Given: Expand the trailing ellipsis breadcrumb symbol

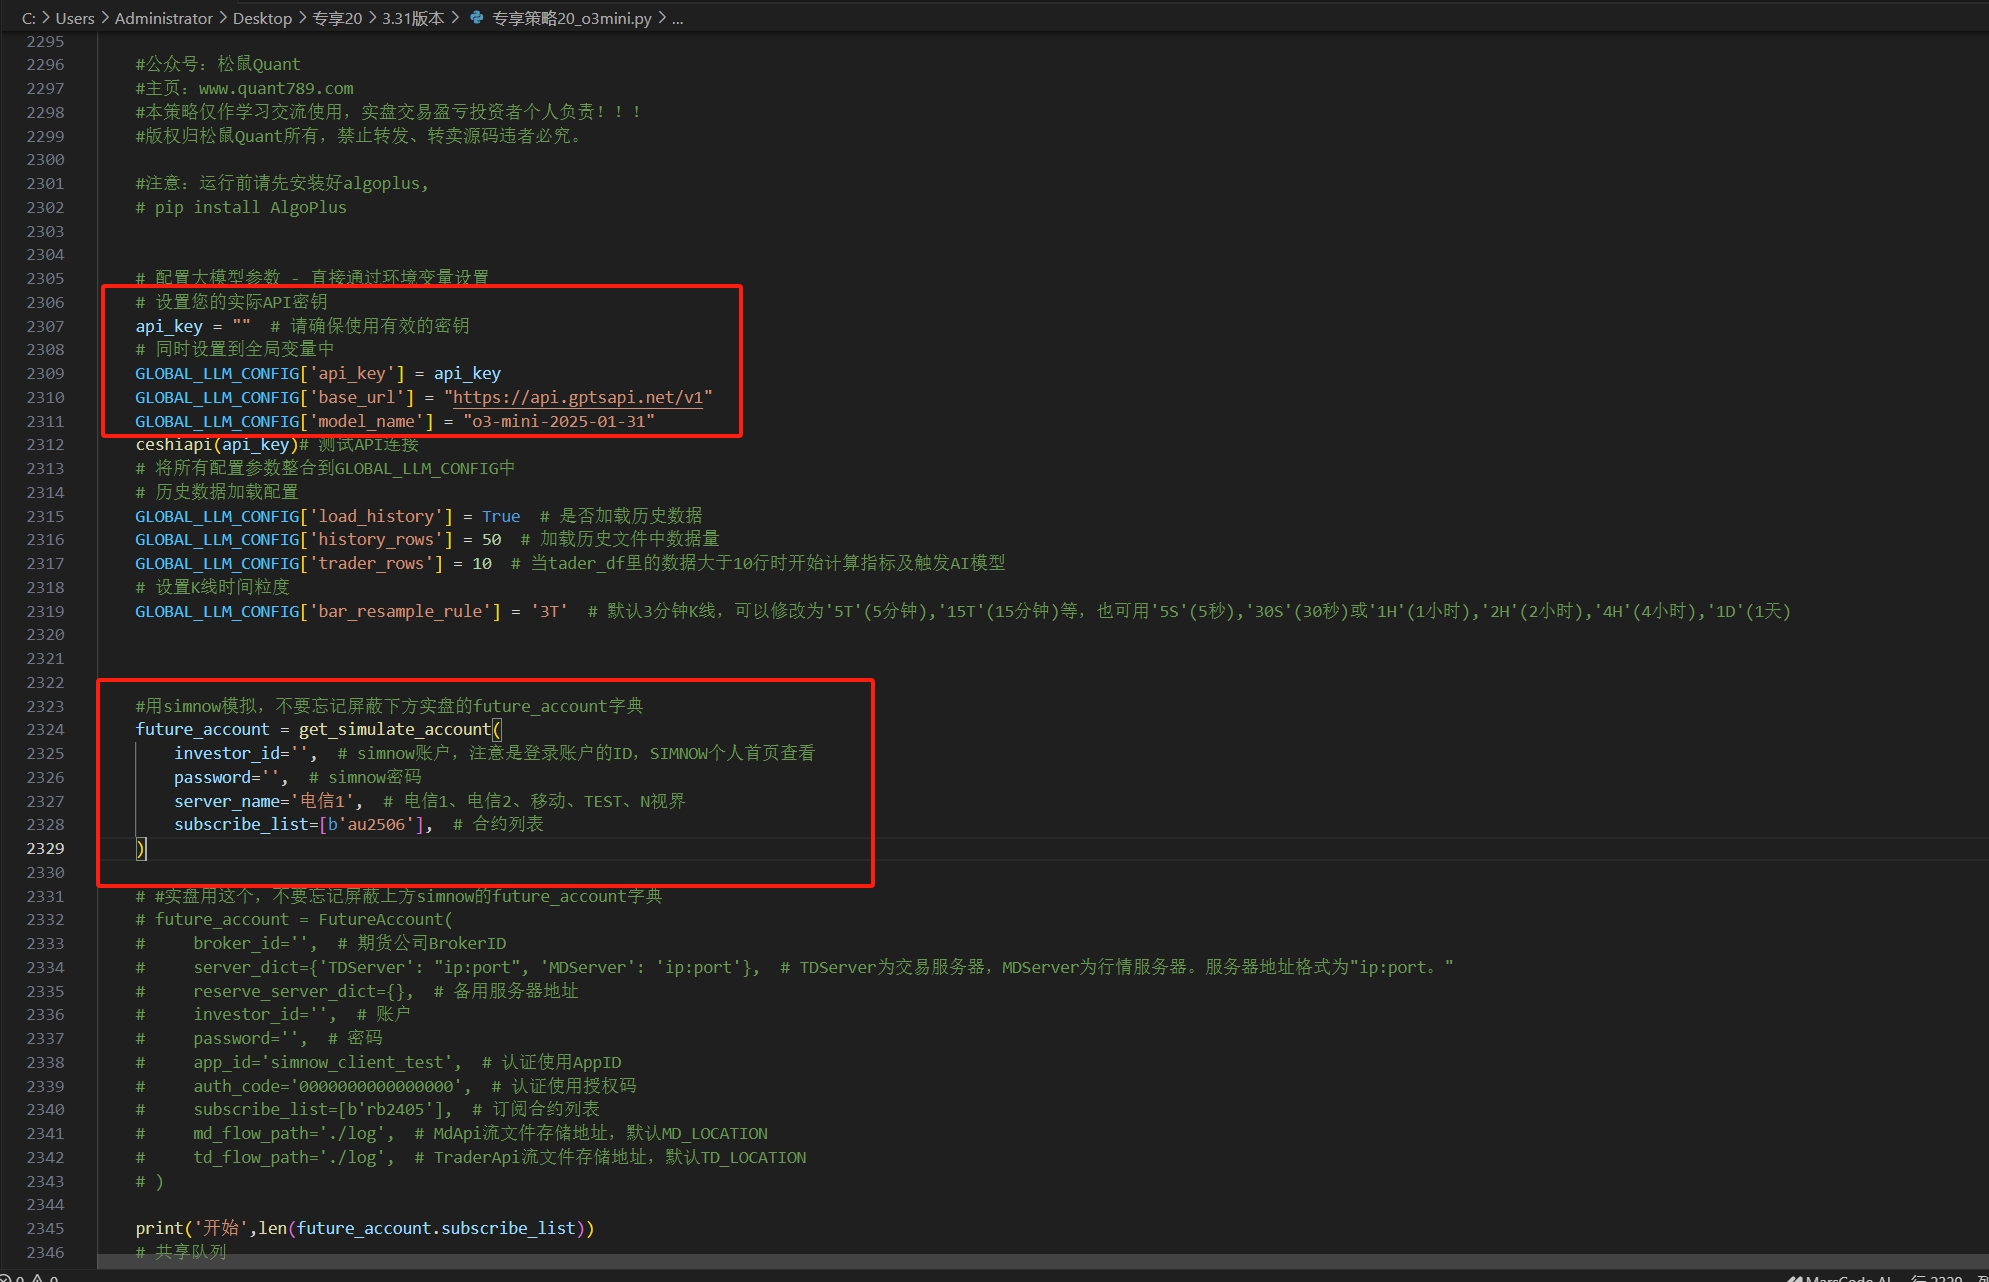Looking at the screenshot, I should point(677,18).
